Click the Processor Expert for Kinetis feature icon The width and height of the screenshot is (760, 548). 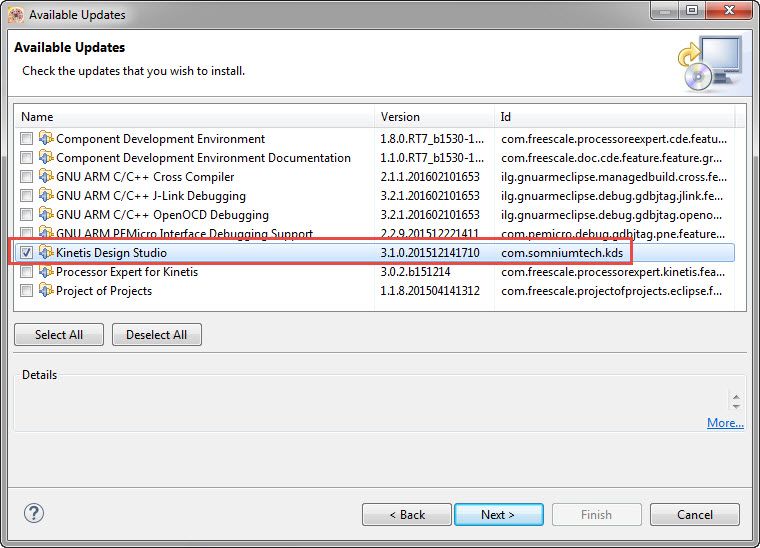[x=46, y=271]
